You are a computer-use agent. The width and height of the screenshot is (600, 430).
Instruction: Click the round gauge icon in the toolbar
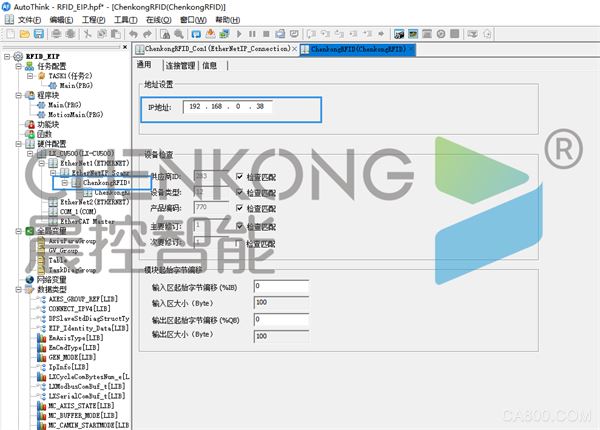441,34
